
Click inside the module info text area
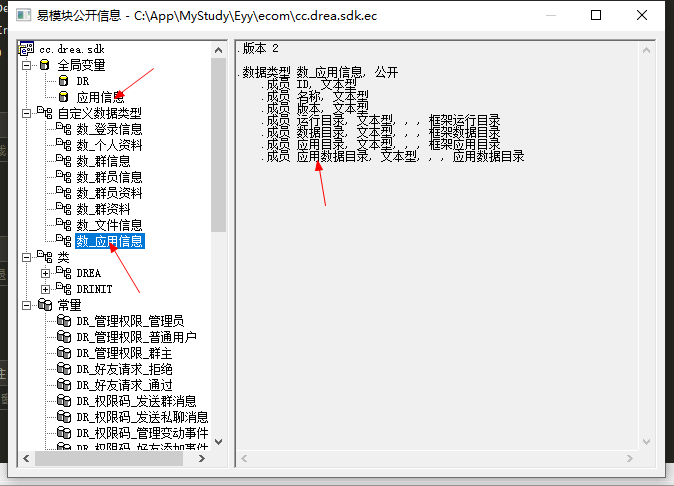tap(440, 300)
